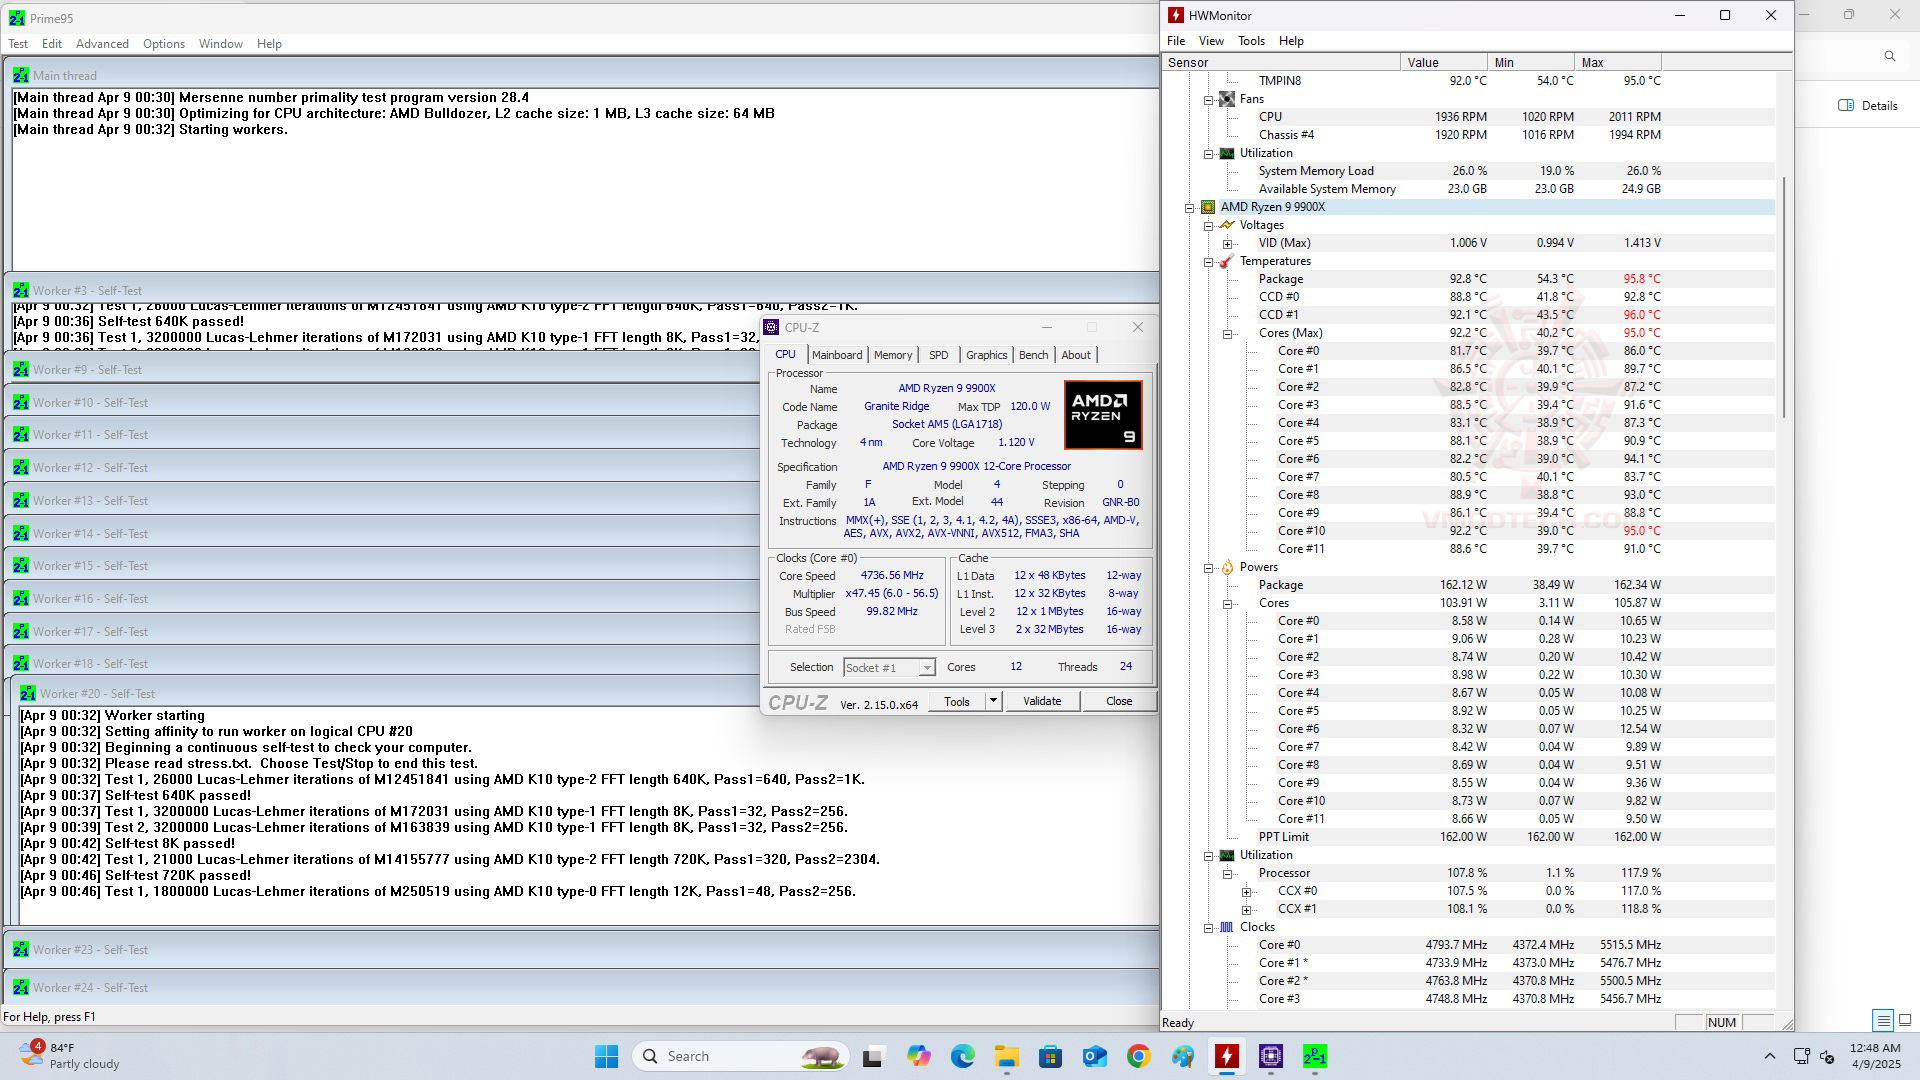The image size is (1920, 1080).
Task: Switch to the Memory tab in CPU-Z
Action: click(x=892, y=355)
